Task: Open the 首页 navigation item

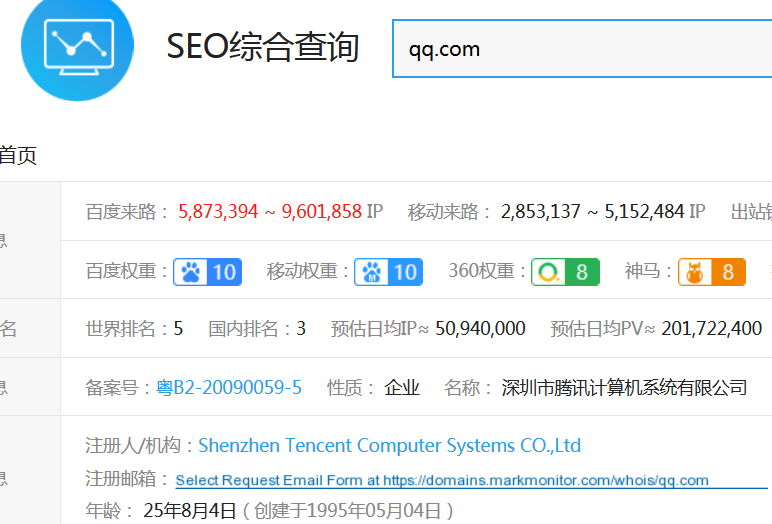Action: pyautogui.click(x=18, y=156)
